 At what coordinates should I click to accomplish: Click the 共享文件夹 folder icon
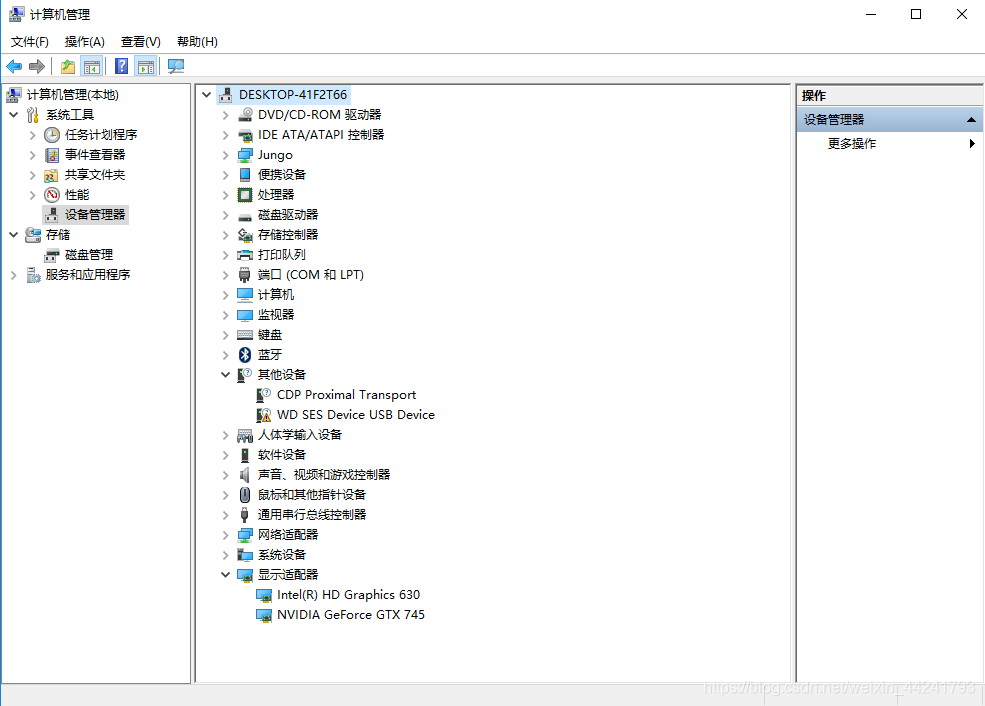(x=52, y=175)
